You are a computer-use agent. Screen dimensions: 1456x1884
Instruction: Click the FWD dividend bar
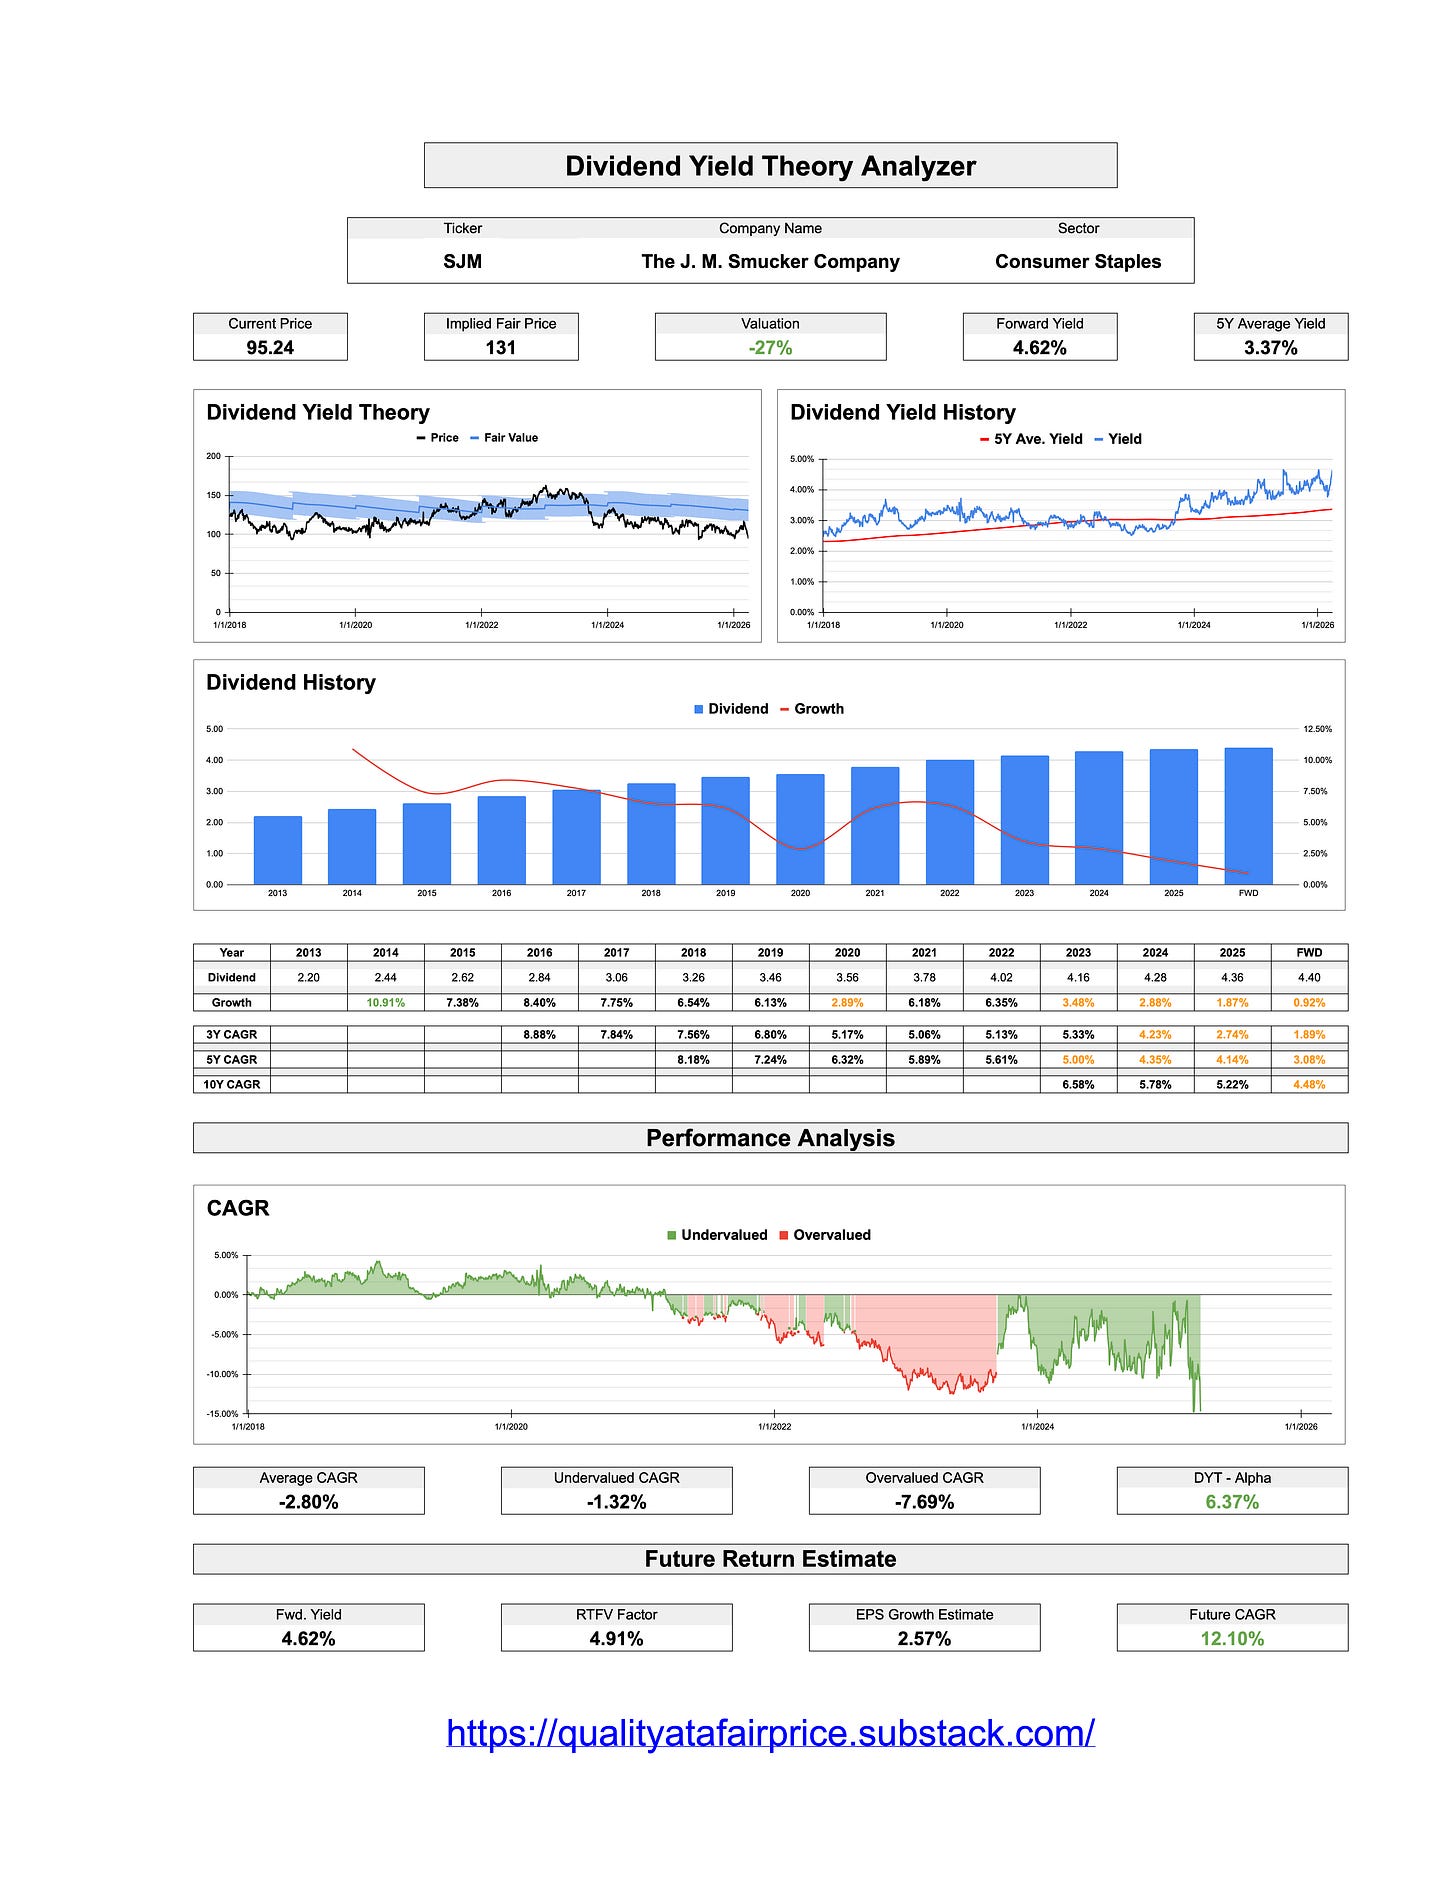(x=1248, y=816)
